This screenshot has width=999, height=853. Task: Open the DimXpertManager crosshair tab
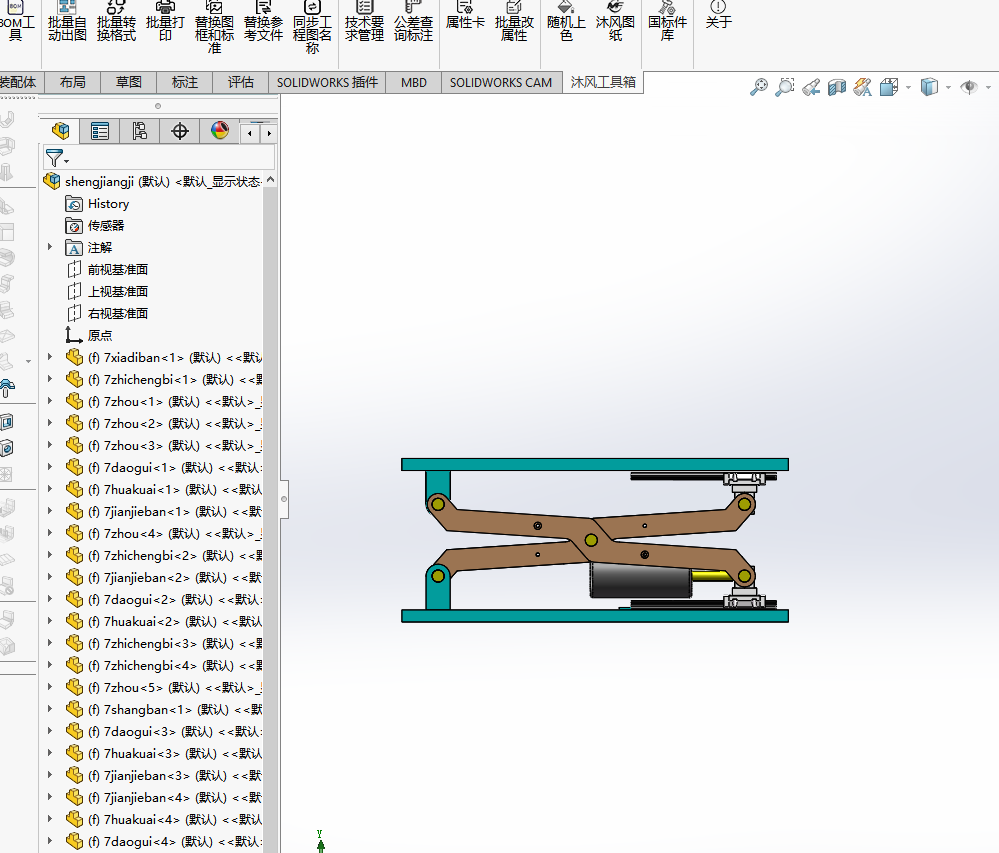point(180,131)
